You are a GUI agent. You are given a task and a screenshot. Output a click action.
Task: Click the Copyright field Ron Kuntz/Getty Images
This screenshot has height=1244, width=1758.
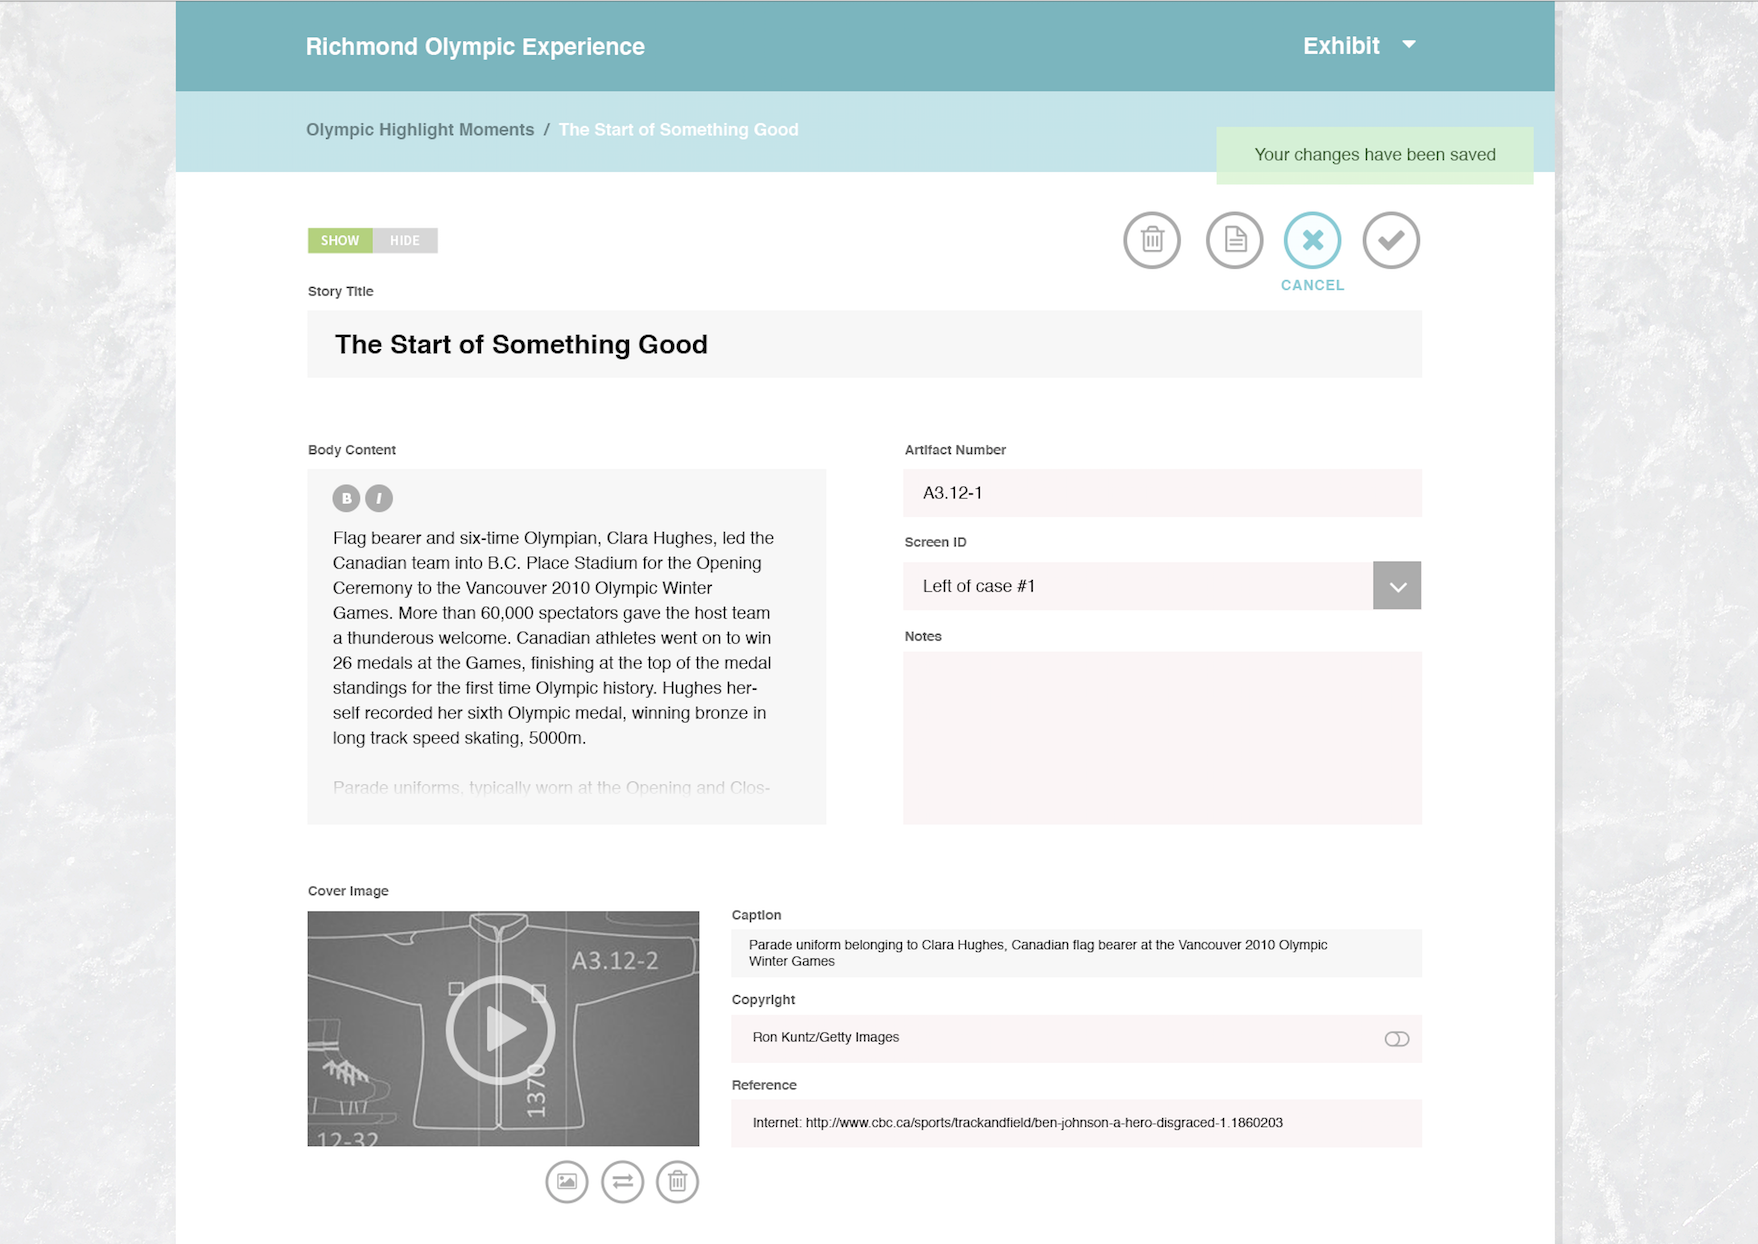[1076, 1038]
